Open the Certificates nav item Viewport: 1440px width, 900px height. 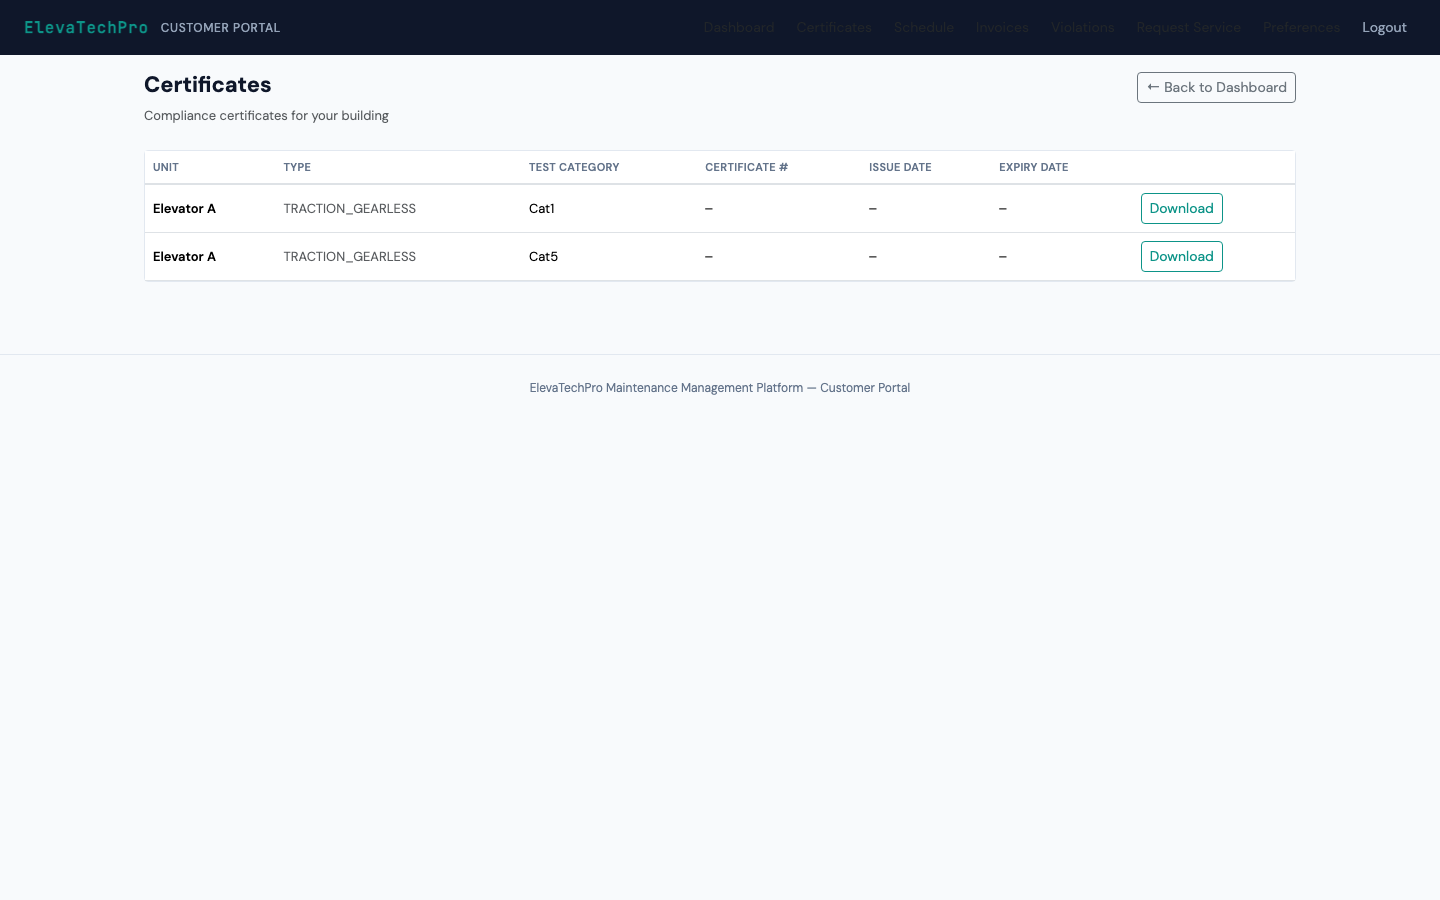pyautogui.click(x=834, y=27)
